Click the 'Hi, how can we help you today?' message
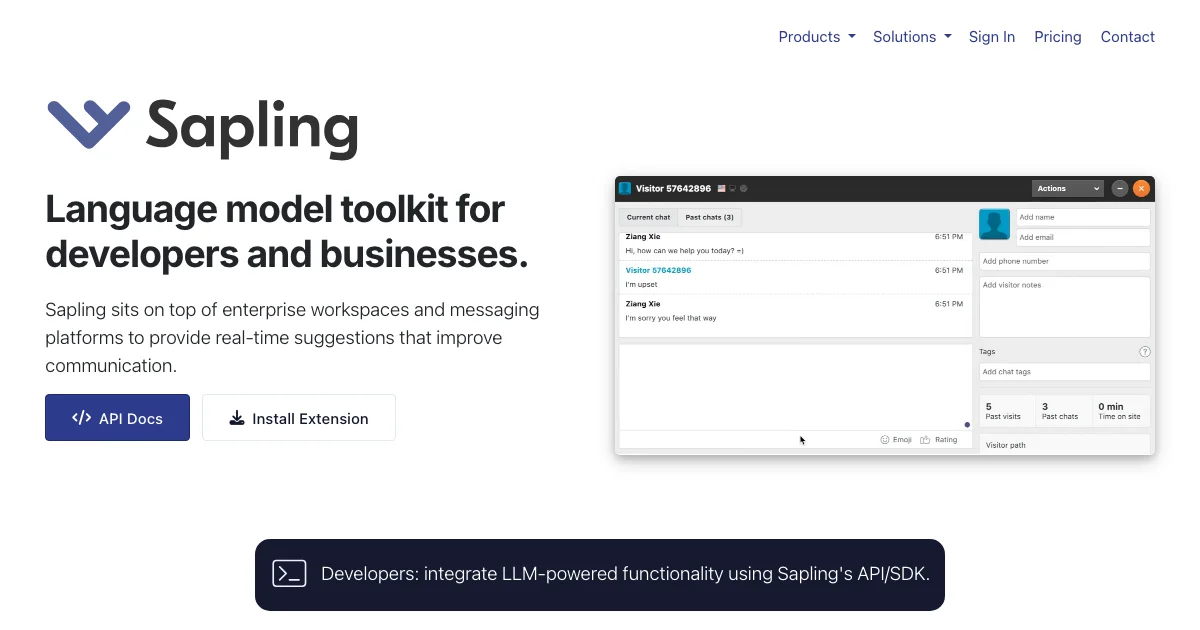This screenshot has width=1200, height=630. [685, 250]
